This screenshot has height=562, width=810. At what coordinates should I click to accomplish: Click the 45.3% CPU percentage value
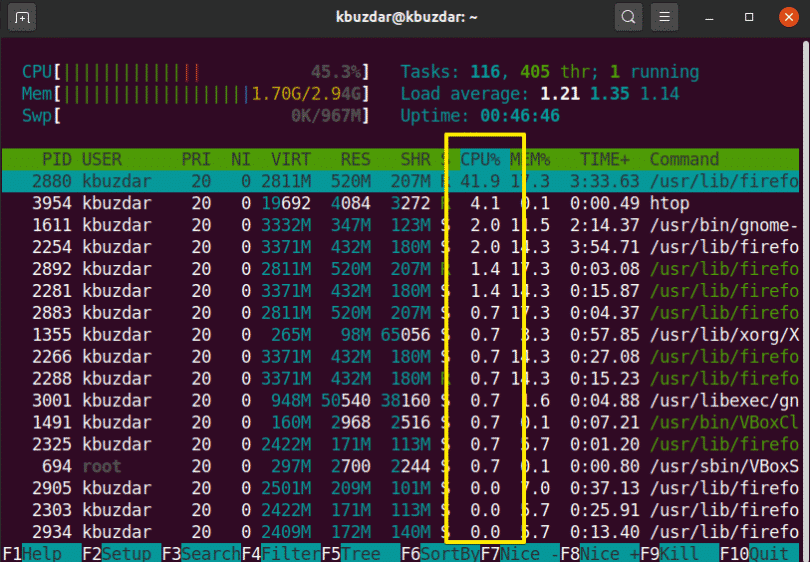click(335, 72)
